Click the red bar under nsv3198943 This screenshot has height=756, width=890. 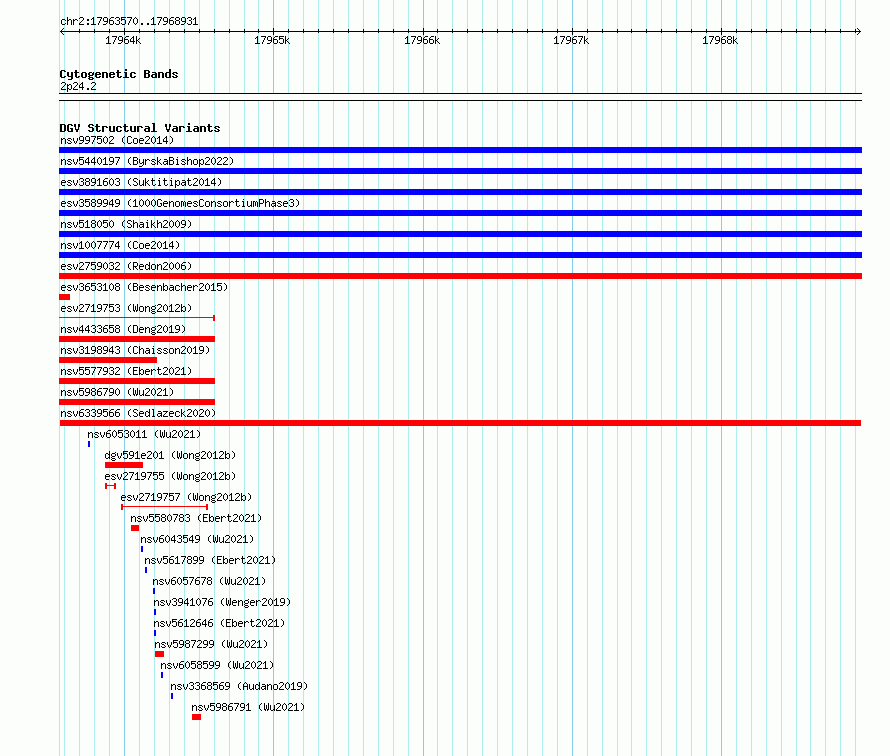(108, 360)
